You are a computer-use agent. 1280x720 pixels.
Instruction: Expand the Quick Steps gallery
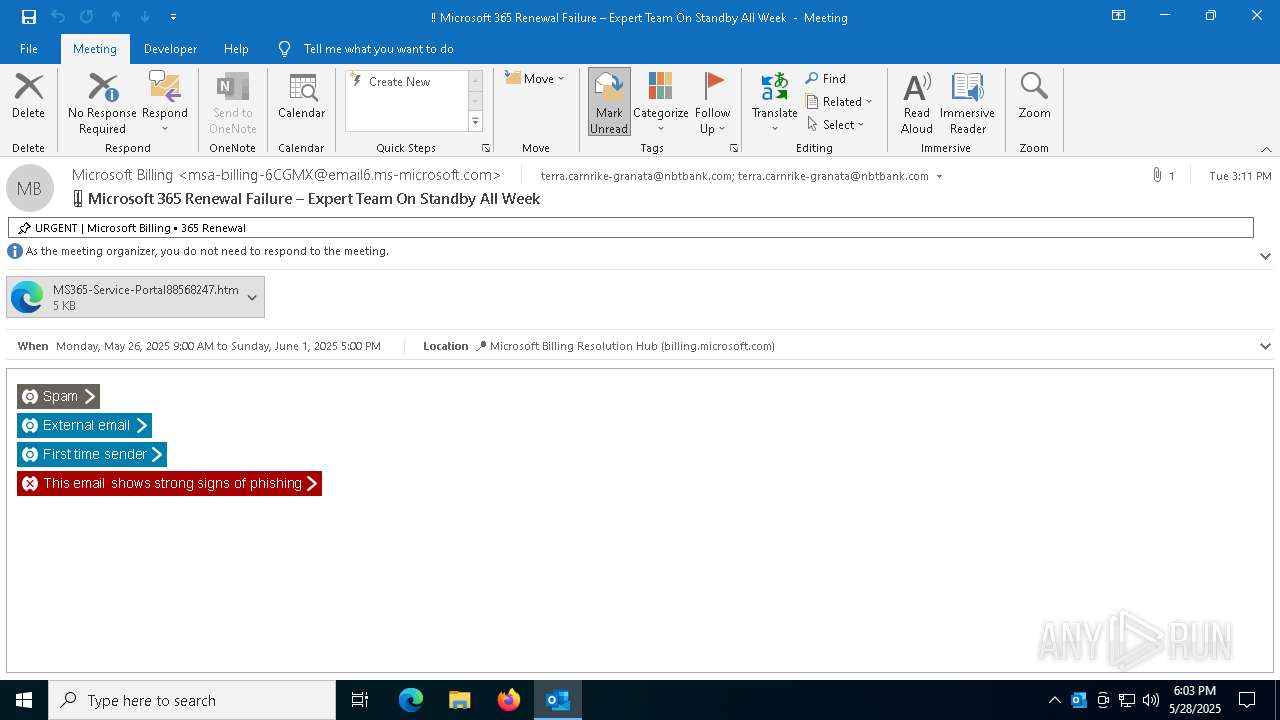[x=476, y=122]
